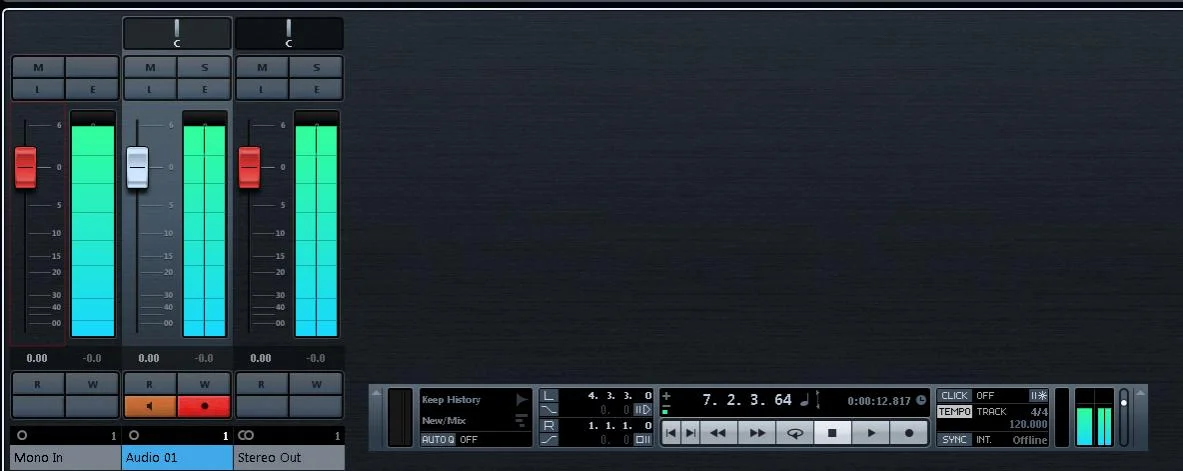
Task: Click the Stereo Out peak level -0.0
Action: (x=316, y=359)
